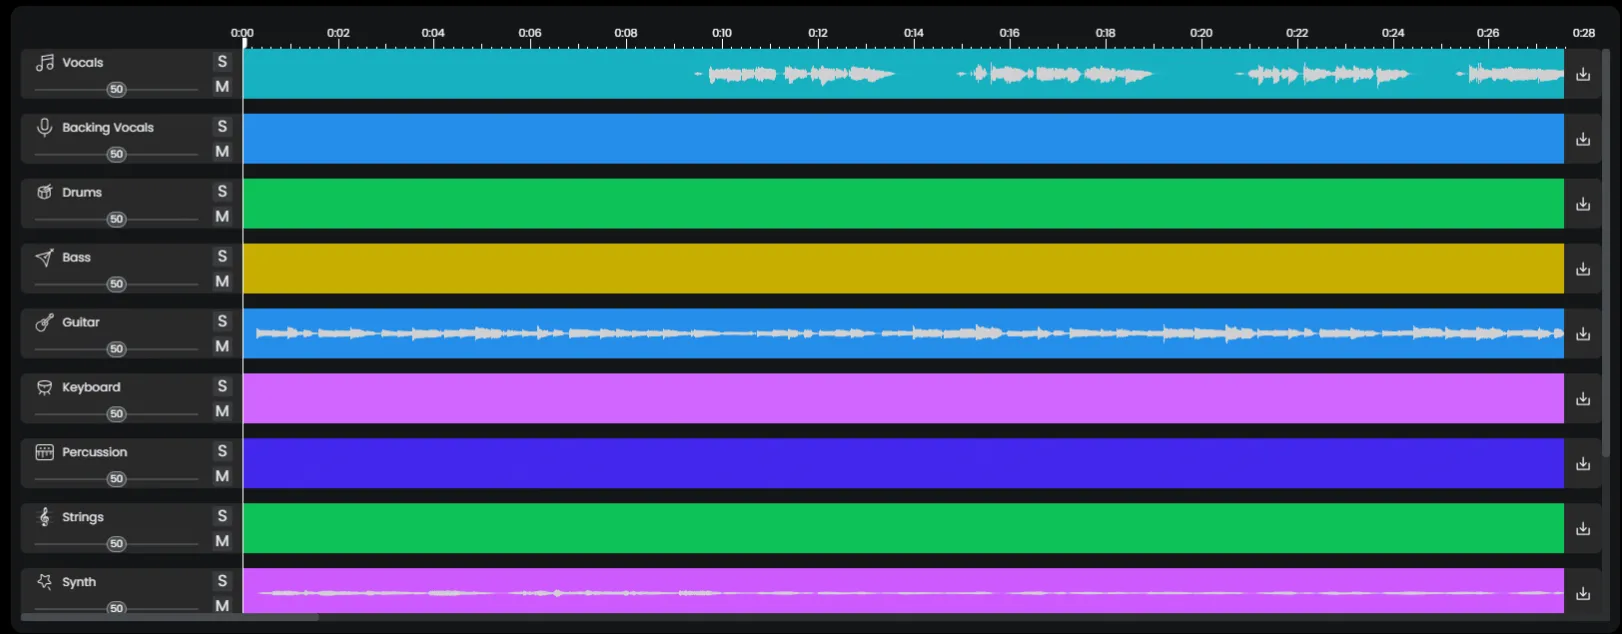Download the Vocals stem track
This screenshot has height=634, width=1622.
[1582, 74]
